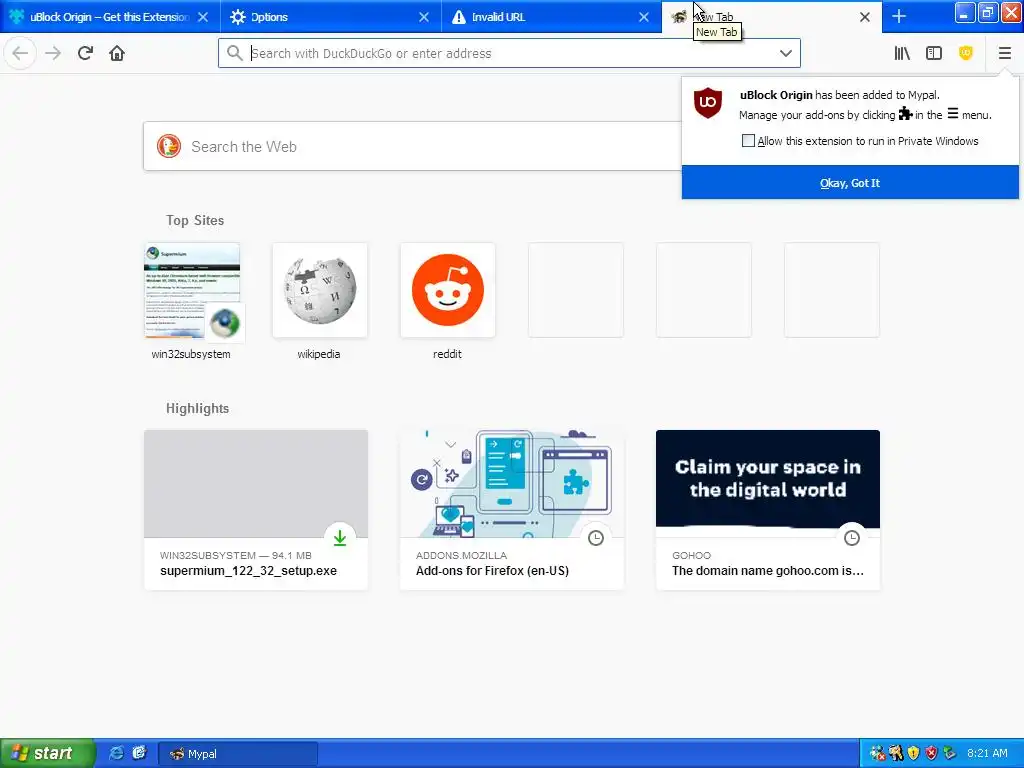Open the gohoo.com domain highlight card
This screenshot has width=1024, height=768.
767,509
